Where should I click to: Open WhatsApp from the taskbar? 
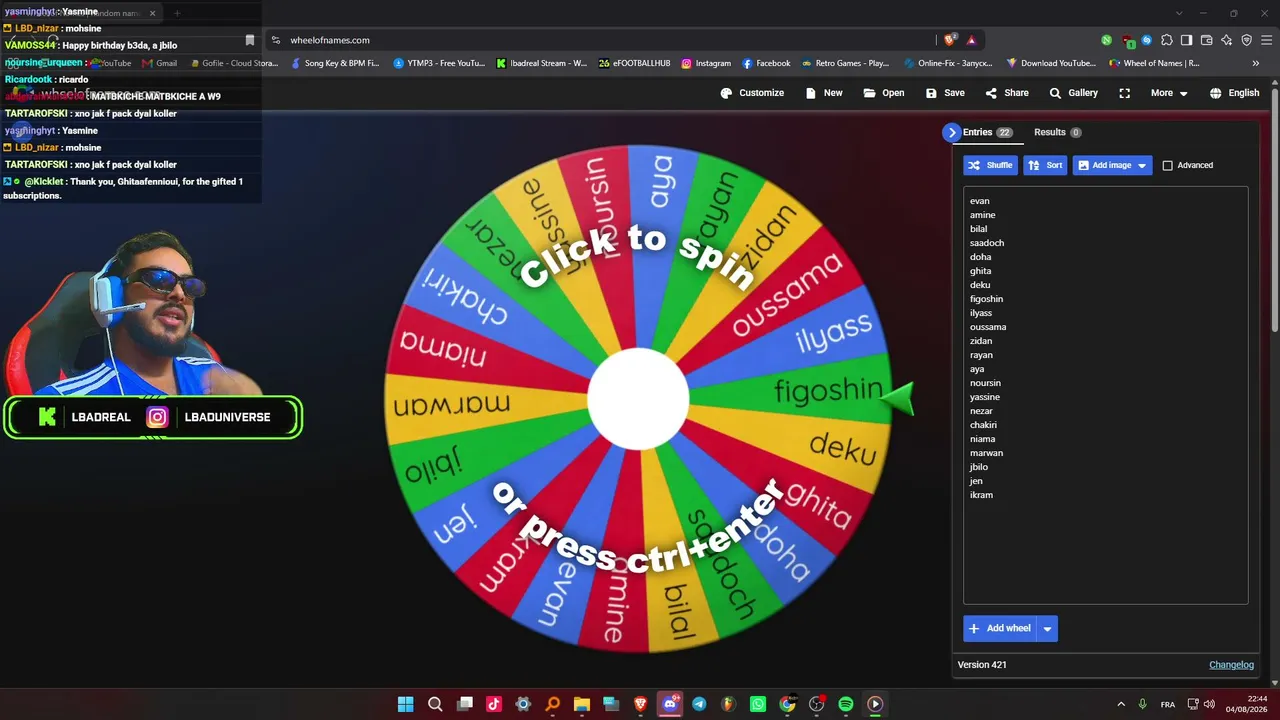pyautogui.click(x=758, y=704)
